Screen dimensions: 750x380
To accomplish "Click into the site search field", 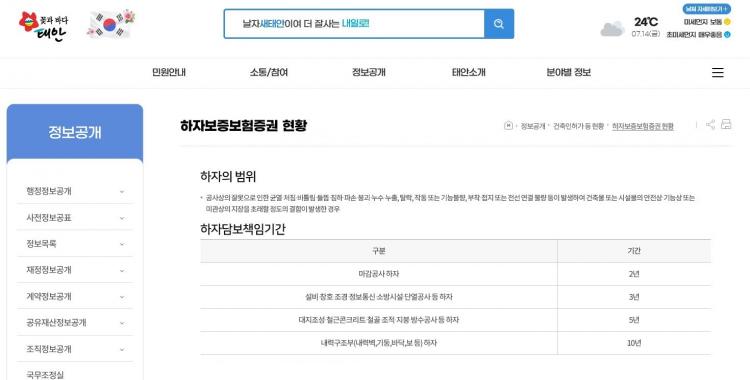I will click(354, 24).
